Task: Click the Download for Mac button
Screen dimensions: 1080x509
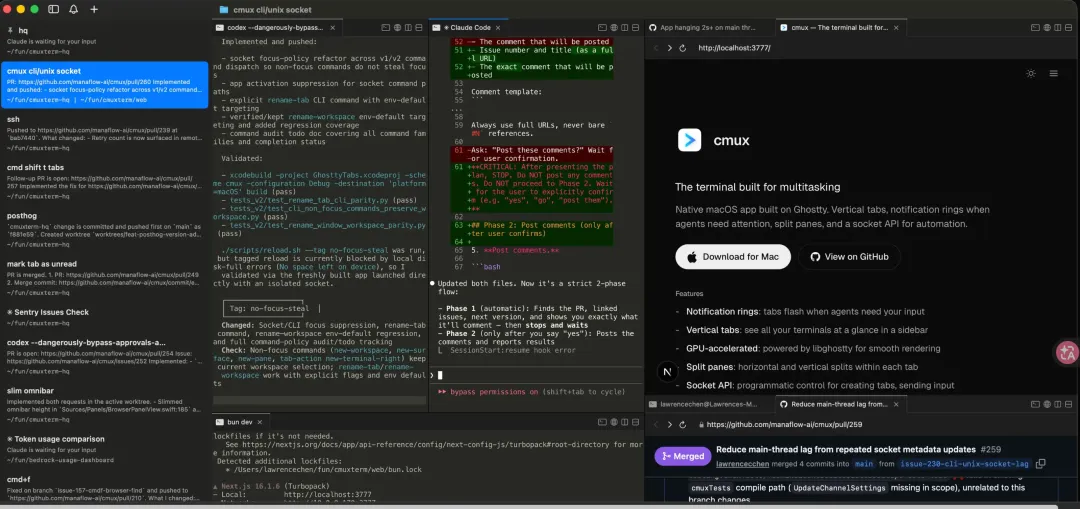Action: coord(733,257)
